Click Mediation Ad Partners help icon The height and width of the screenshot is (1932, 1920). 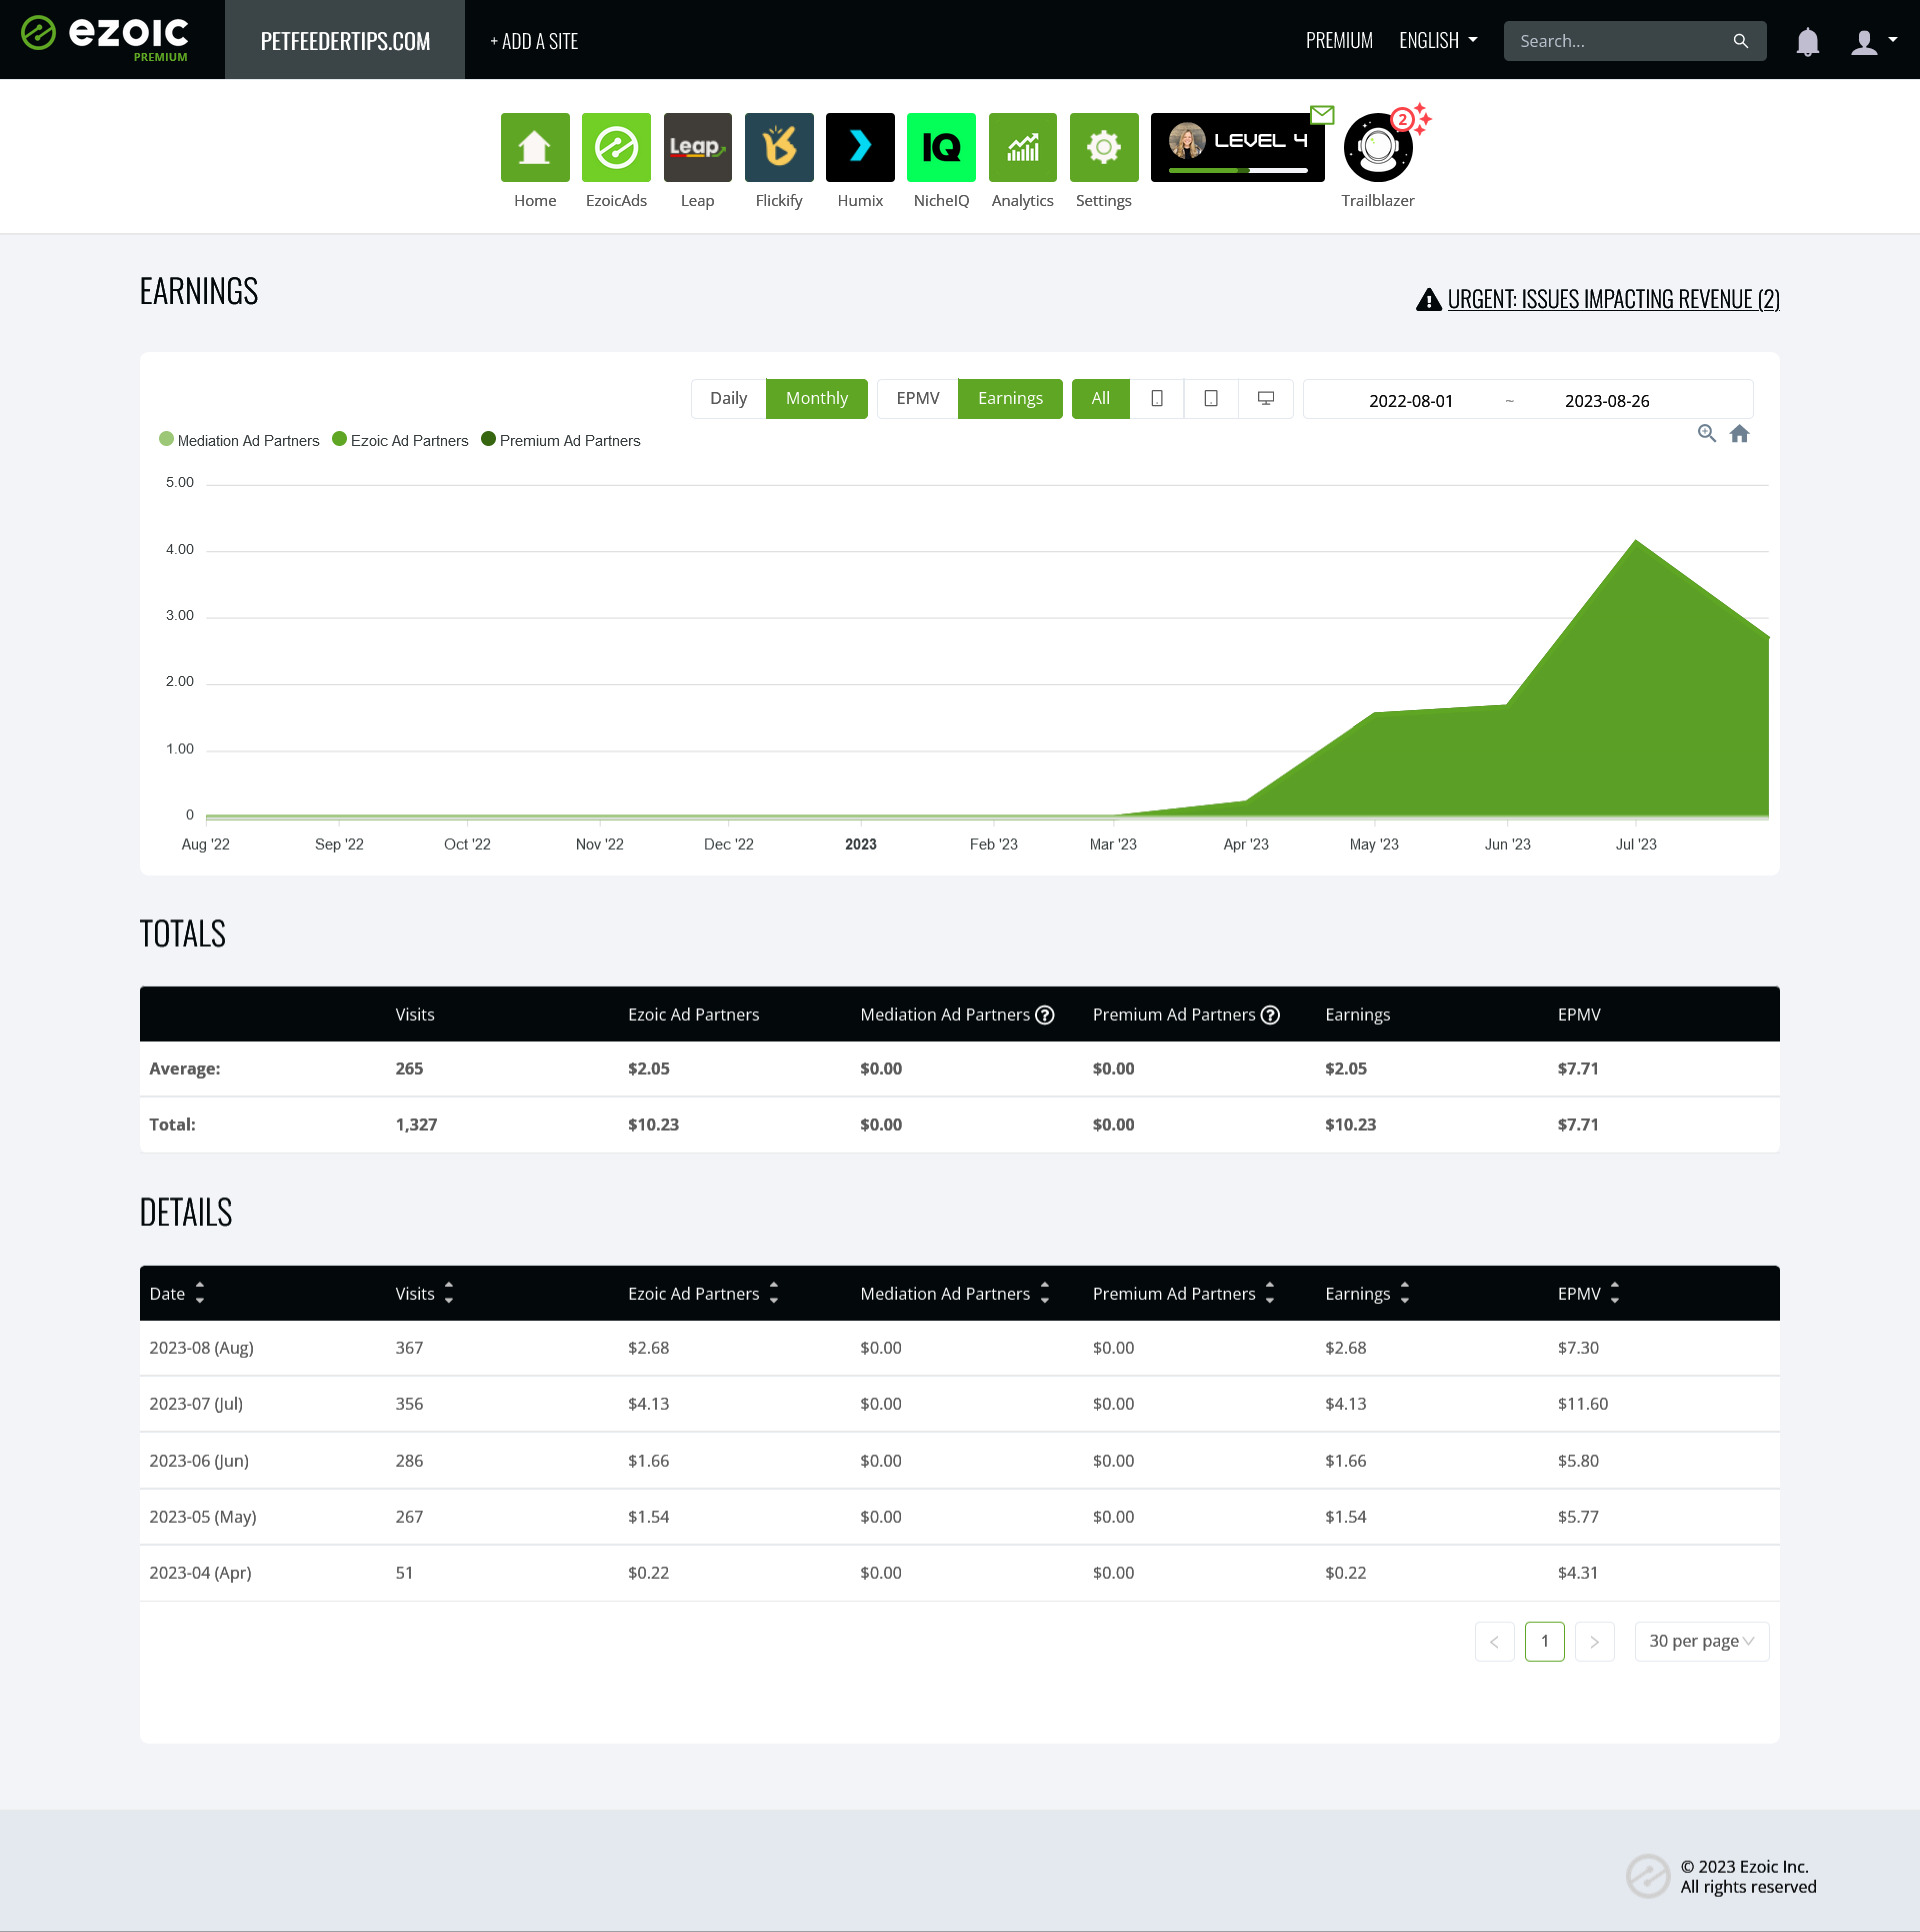coord(1045,1015)
